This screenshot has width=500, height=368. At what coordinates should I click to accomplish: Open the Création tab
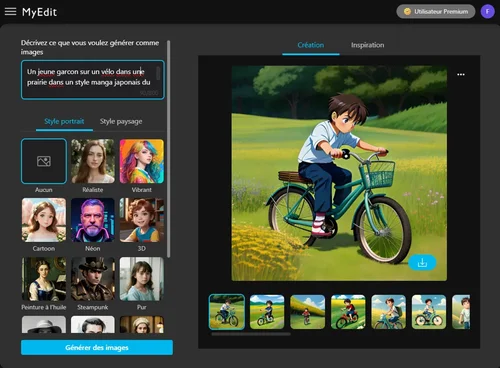tap(311, 45)
